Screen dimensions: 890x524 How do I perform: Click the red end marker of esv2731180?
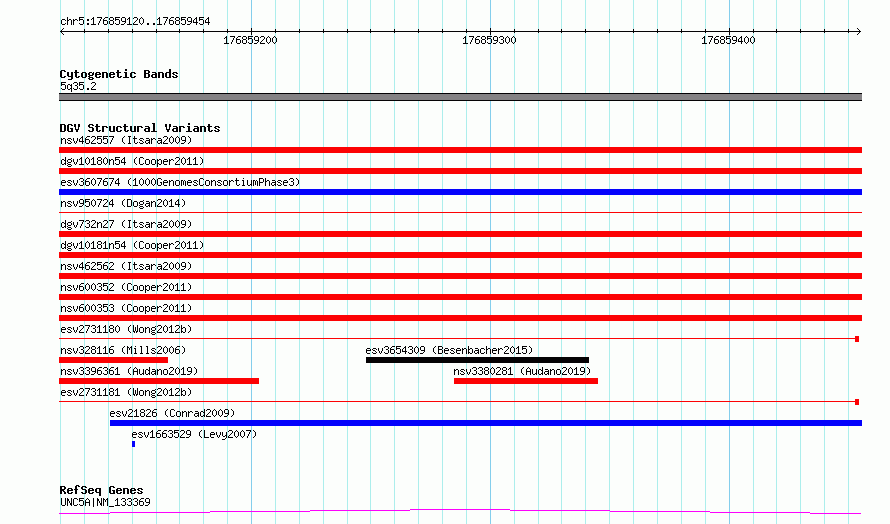tap(857, 339)
